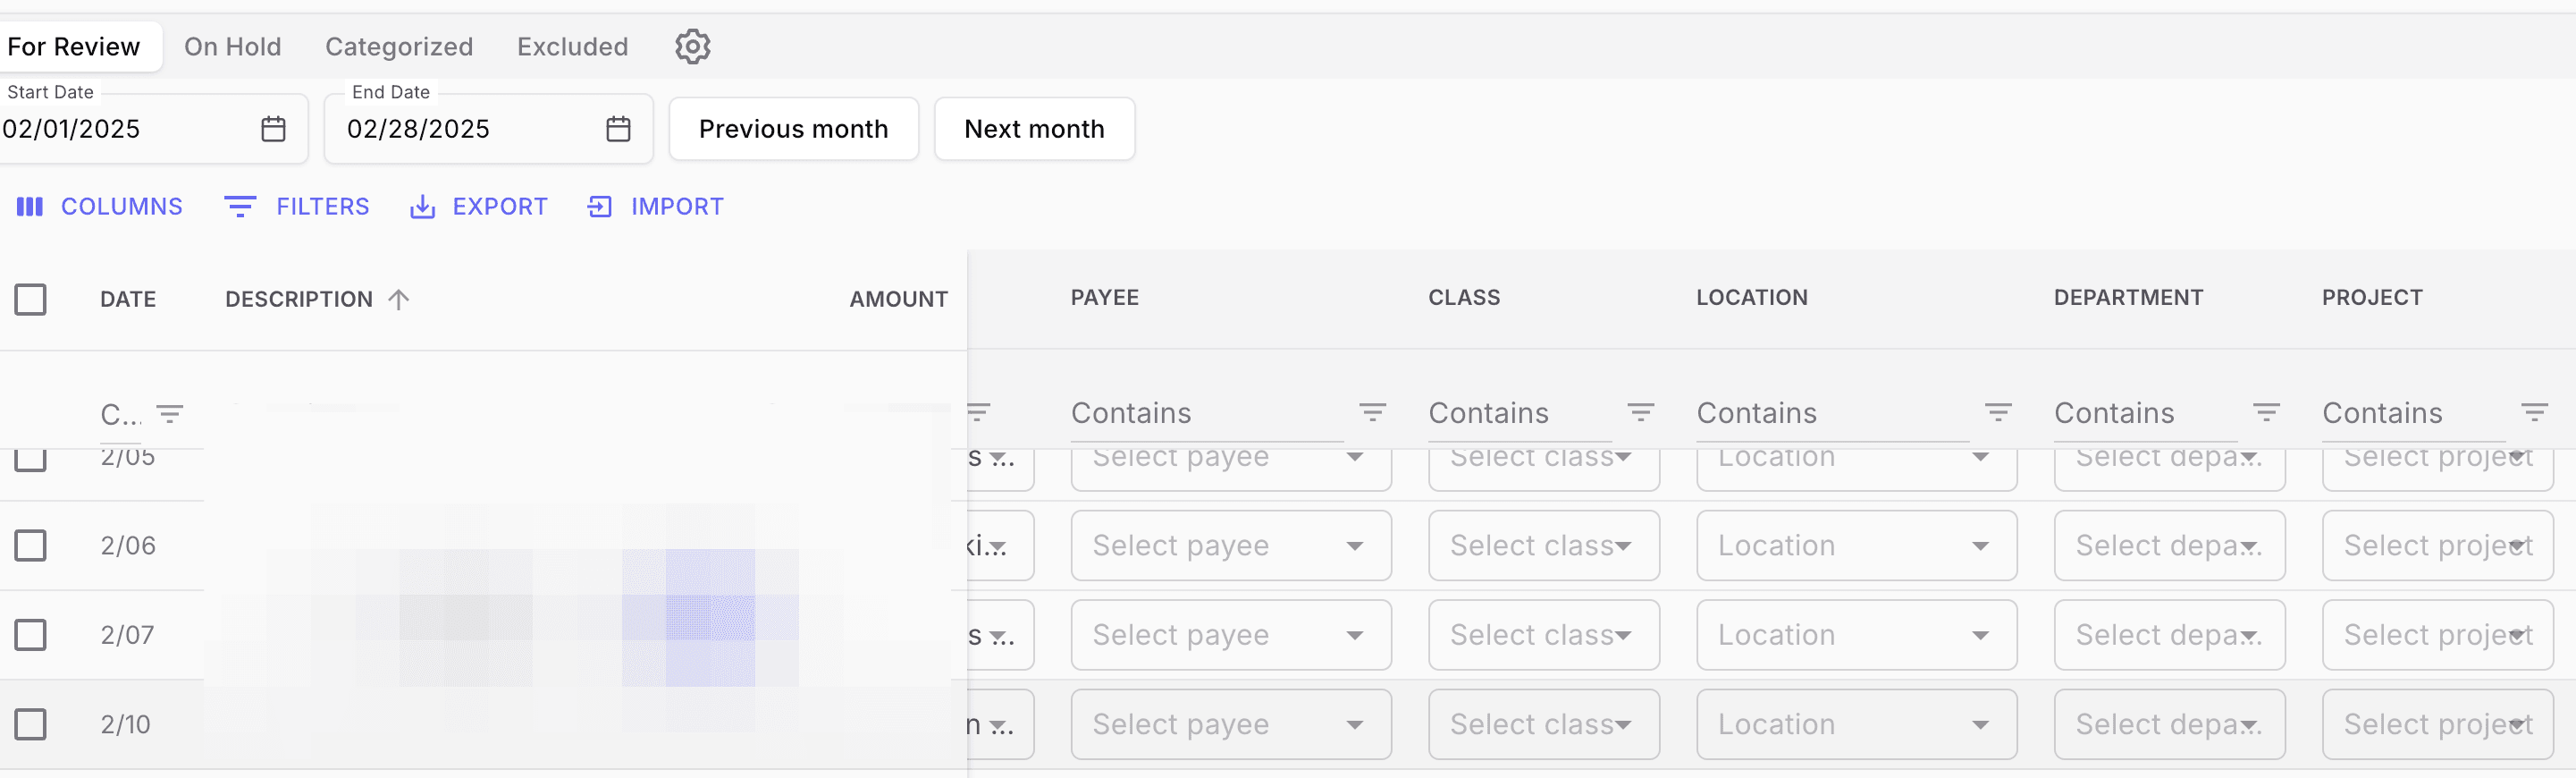The height and width of the screenshot is (778, 2576).
Task: Click the Previous month button
Action: pos(793,129)
